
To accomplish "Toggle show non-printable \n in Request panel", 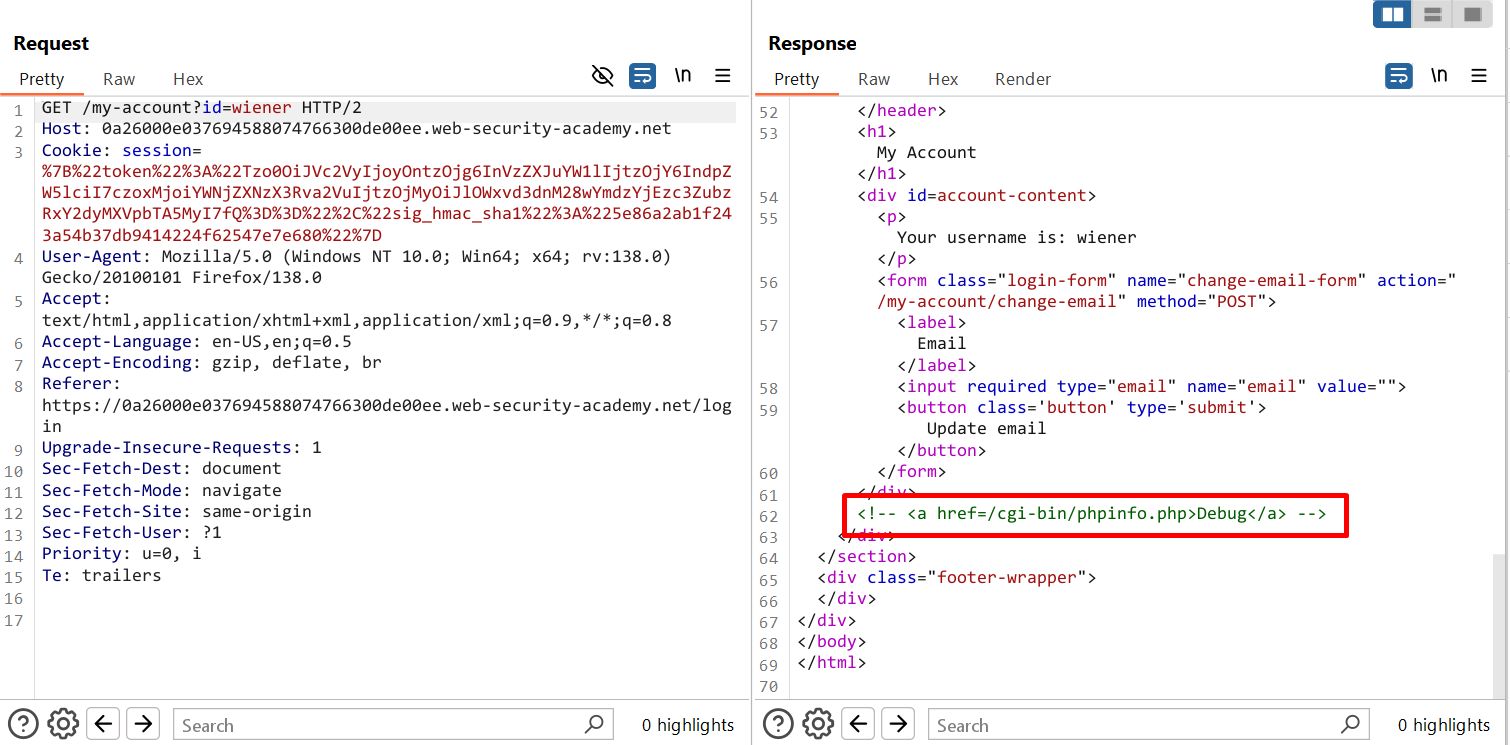I will point(683,76).
